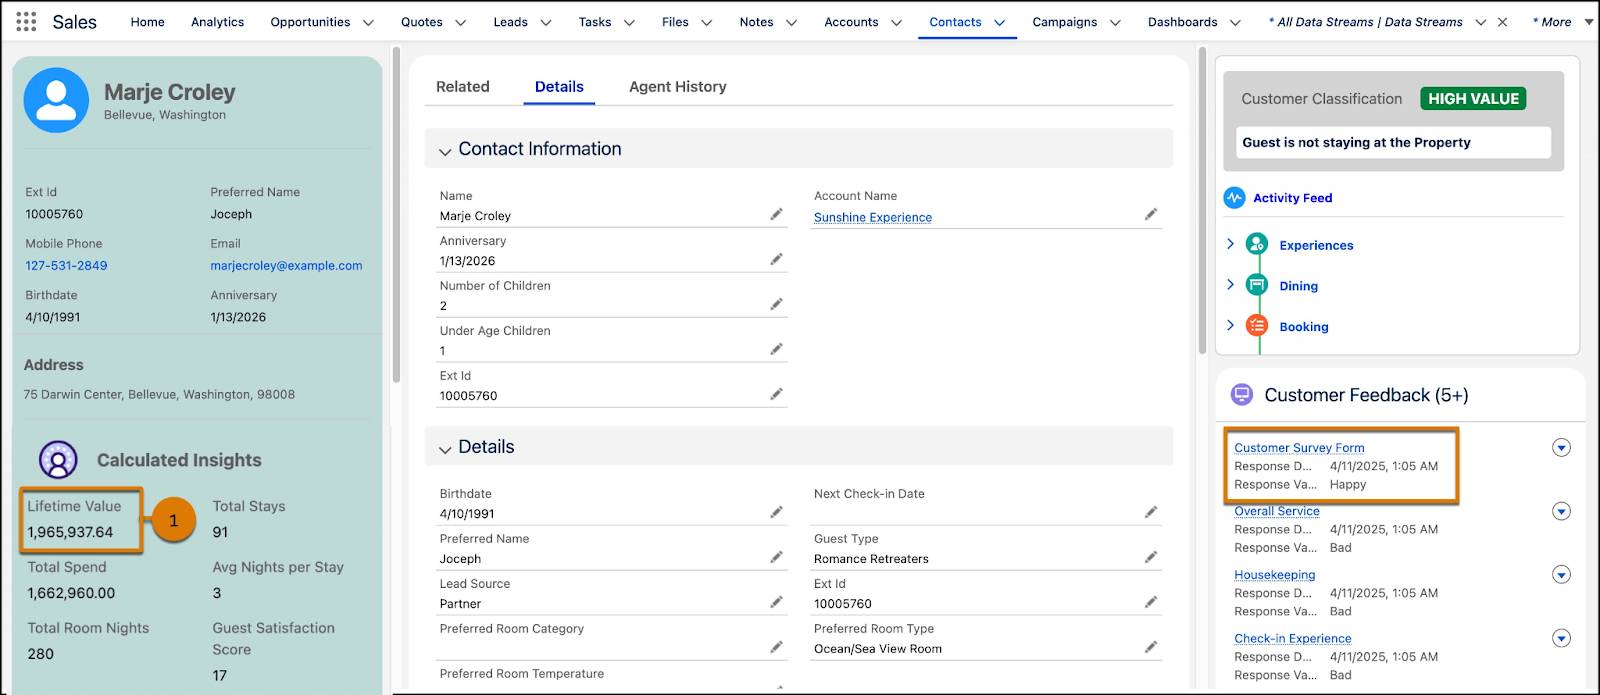Screen dimensions: 1600x695
Task: Click the Total Spend 1,662,960.00 value
Action: (71, 593)
